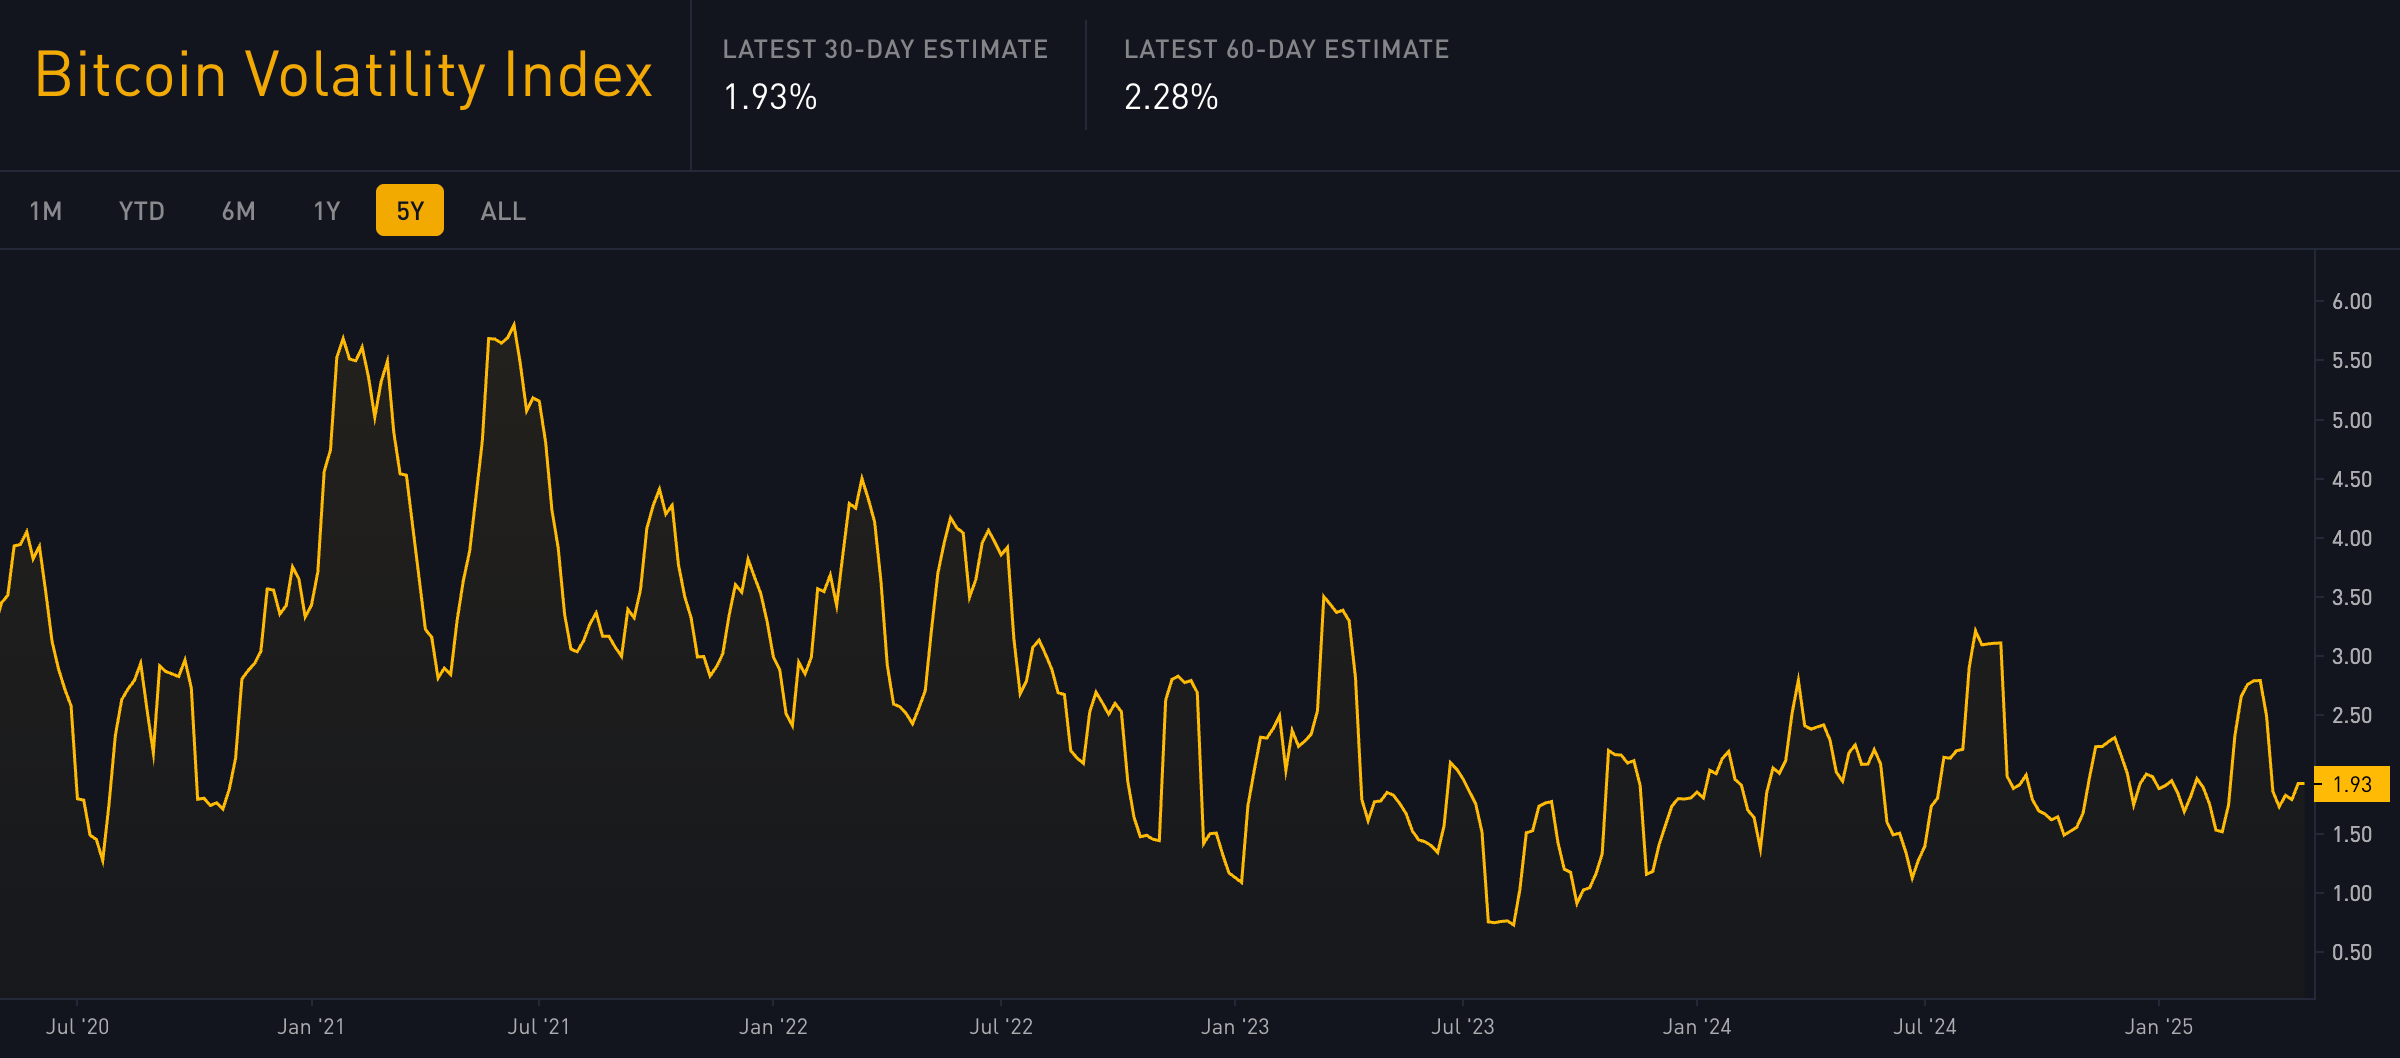
Task: Click the Jan '22 x-axis label
Action: point(773,1027)
